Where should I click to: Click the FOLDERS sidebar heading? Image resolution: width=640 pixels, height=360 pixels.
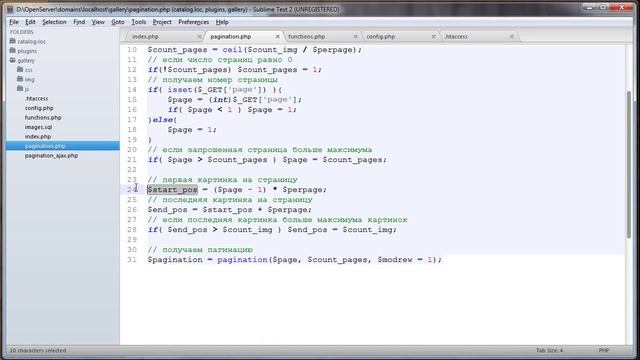pos(22,32)
